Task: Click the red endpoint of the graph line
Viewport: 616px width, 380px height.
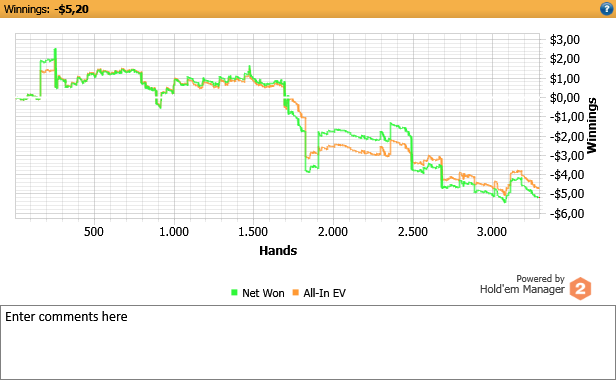Action: point(539,197)
